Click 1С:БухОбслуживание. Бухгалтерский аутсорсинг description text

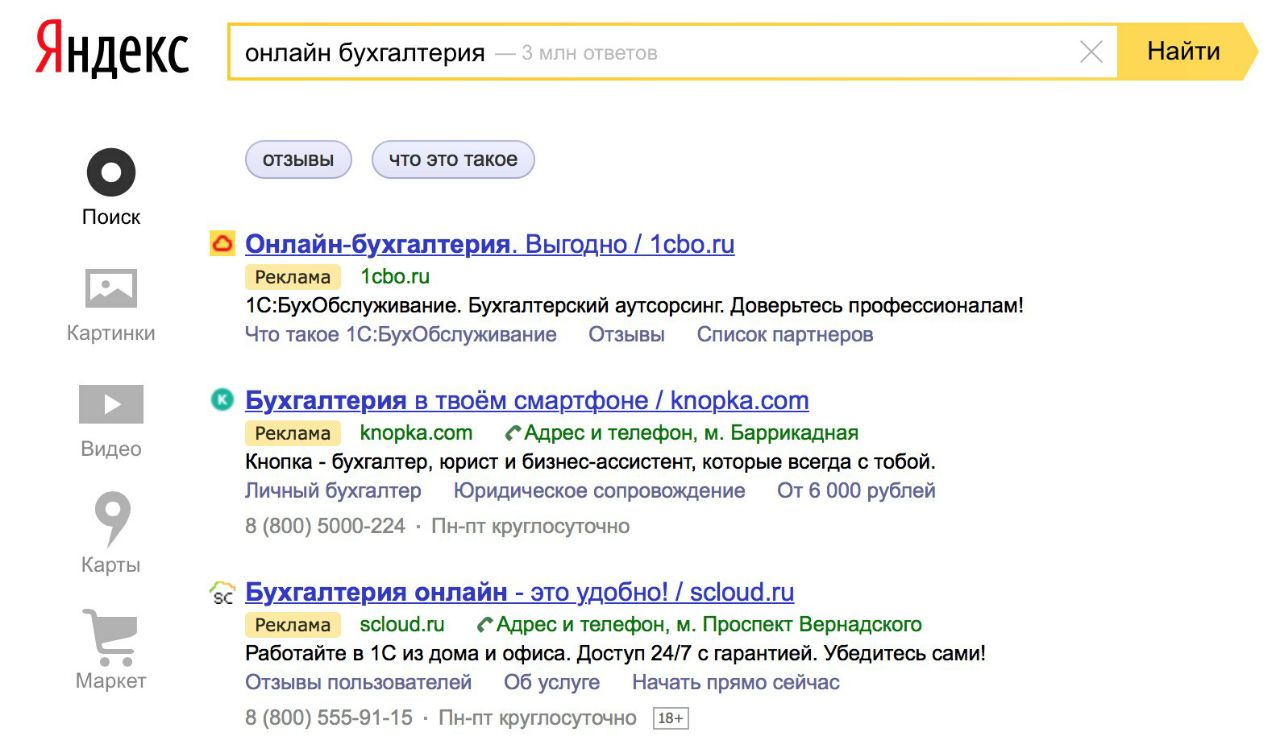pos(634,306)
